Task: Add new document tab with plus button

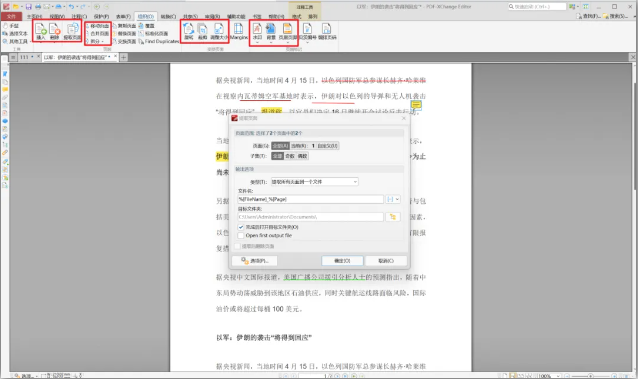Action: coord(123,57)
